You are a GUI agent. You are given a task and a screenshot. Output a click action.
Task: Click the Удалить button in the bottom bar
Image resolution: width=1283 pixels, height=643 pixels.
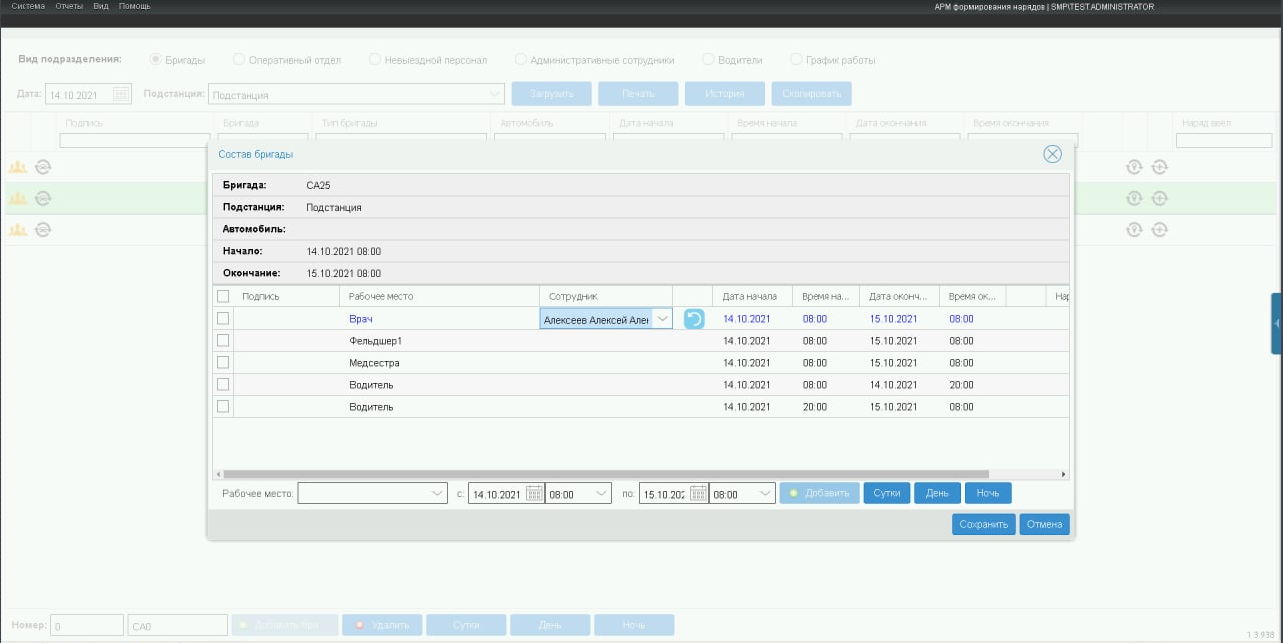pyautogui.click(x=382, y=625)
